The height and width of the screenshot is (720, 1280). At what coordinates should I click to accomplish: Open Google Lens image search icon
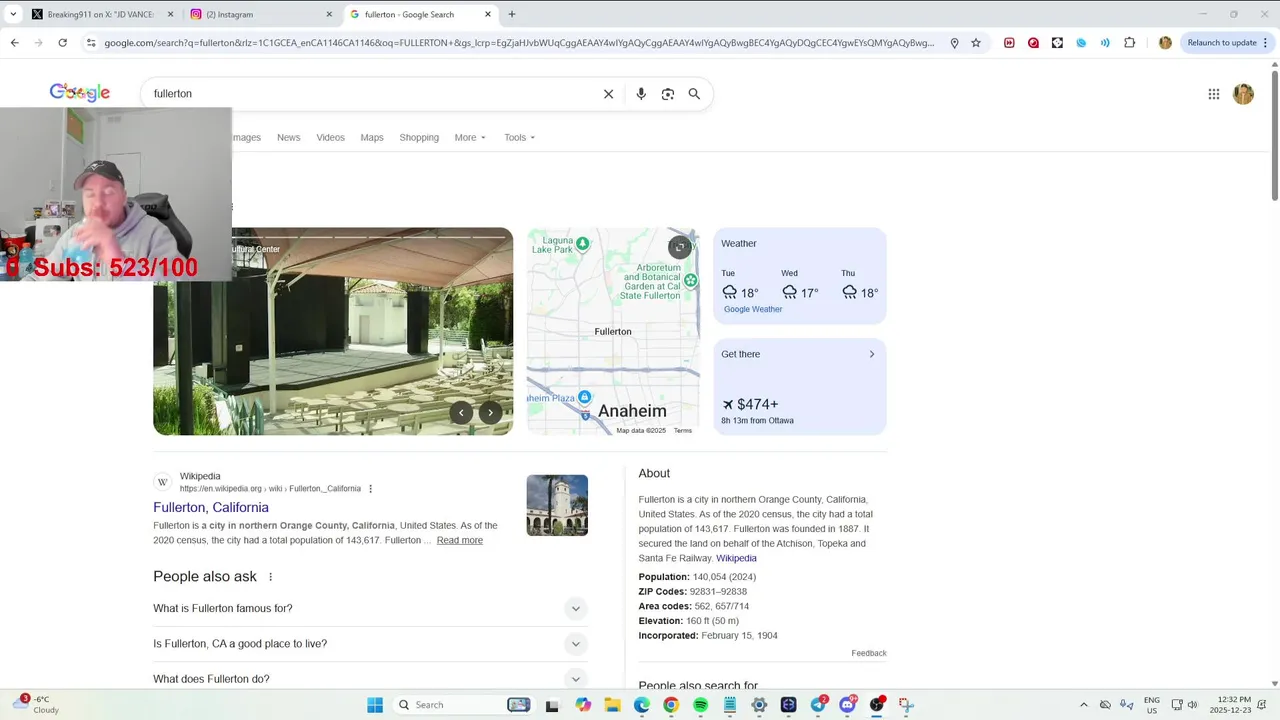tap(668, 94)
